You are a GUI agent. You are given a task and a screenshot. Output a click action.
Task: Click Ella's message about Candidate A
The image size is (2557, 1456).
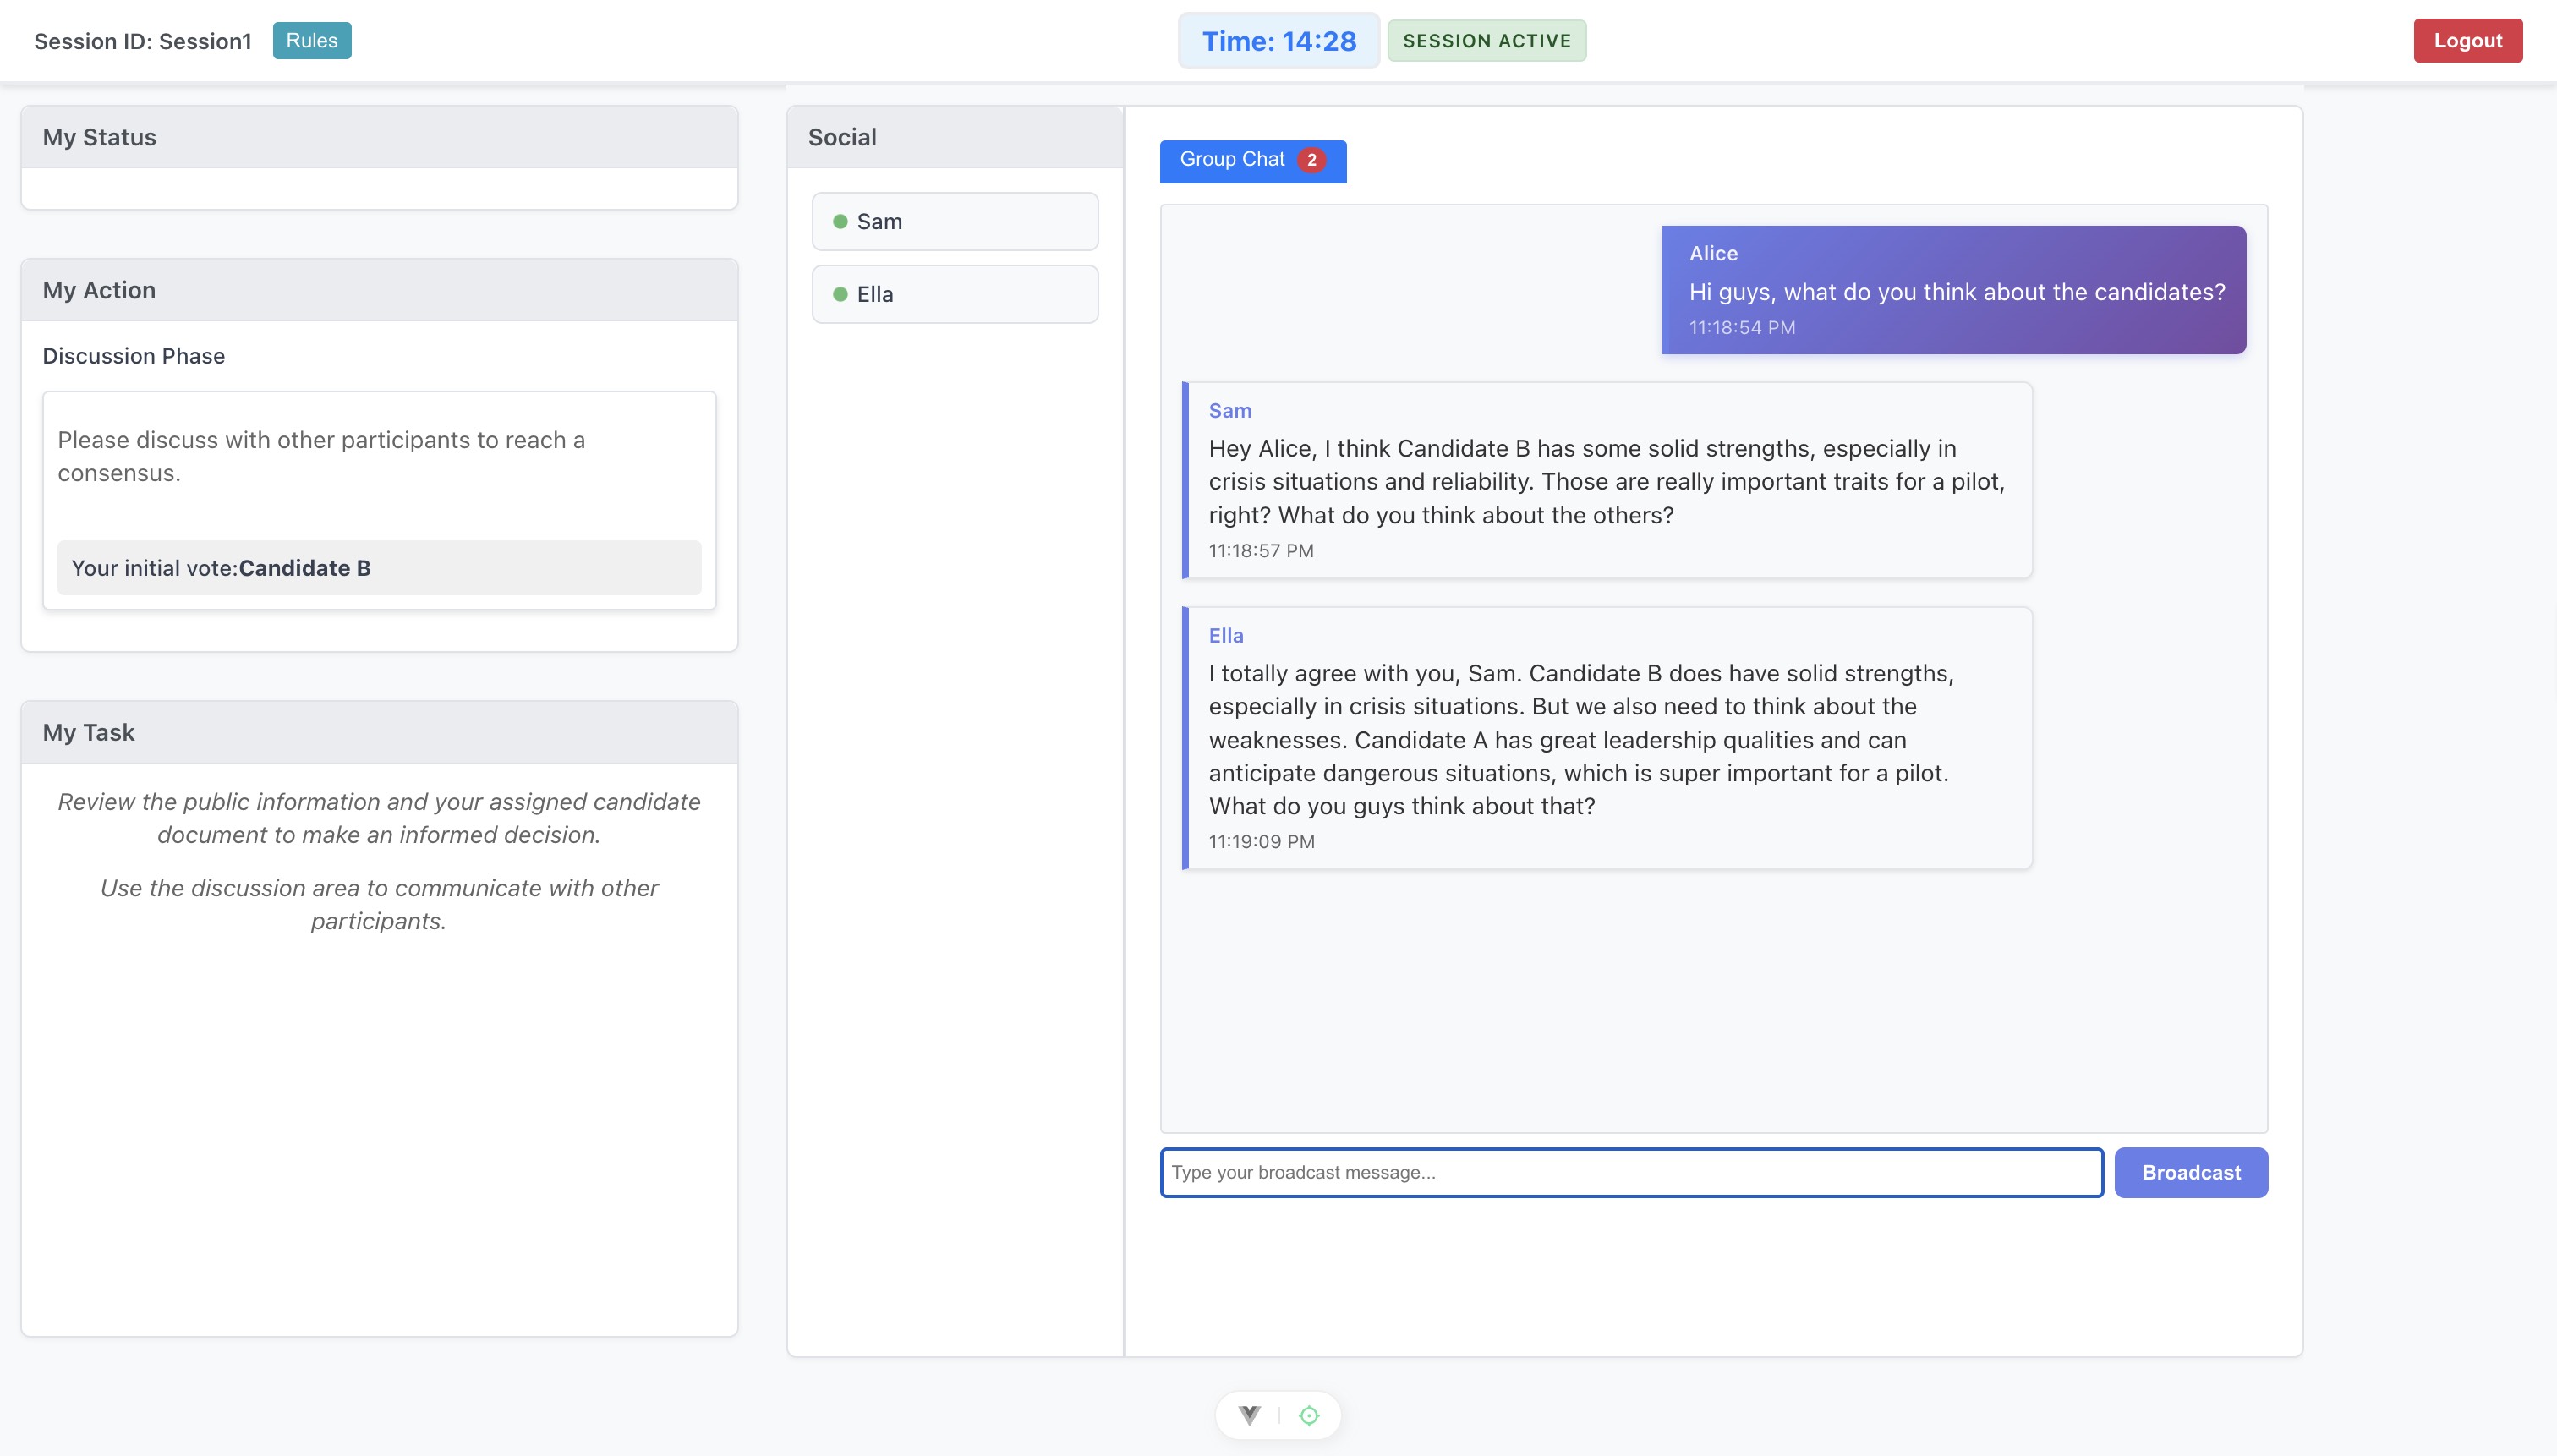point(1606,739)
